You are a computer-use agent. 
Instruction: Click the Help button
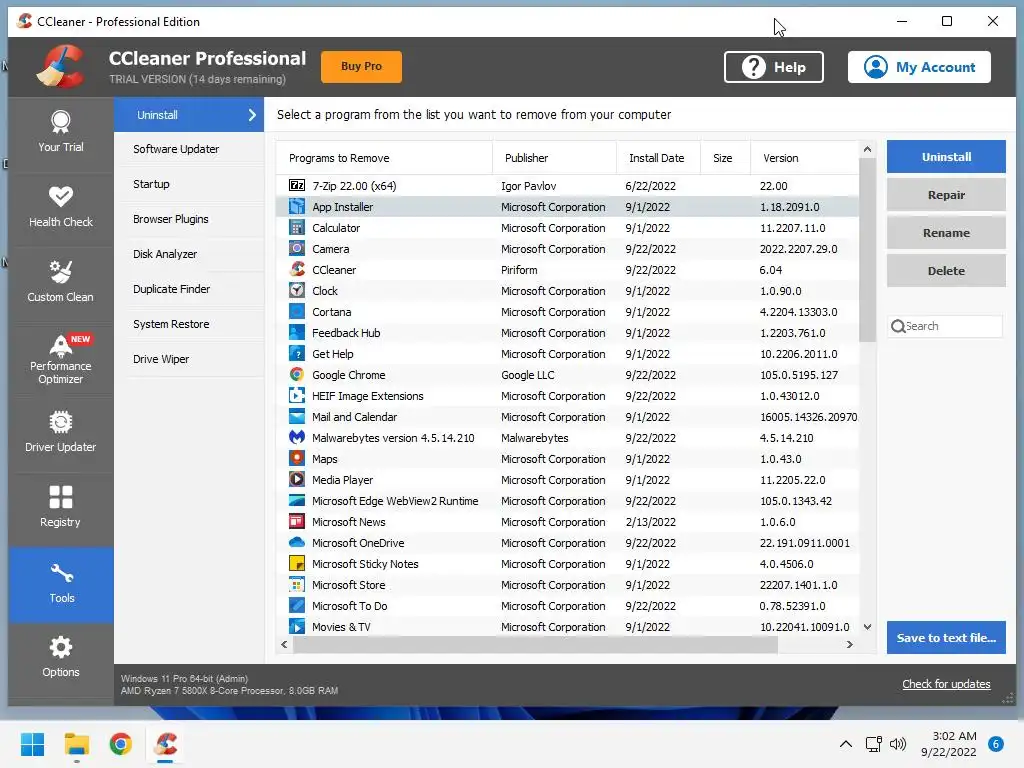[774, 67]
